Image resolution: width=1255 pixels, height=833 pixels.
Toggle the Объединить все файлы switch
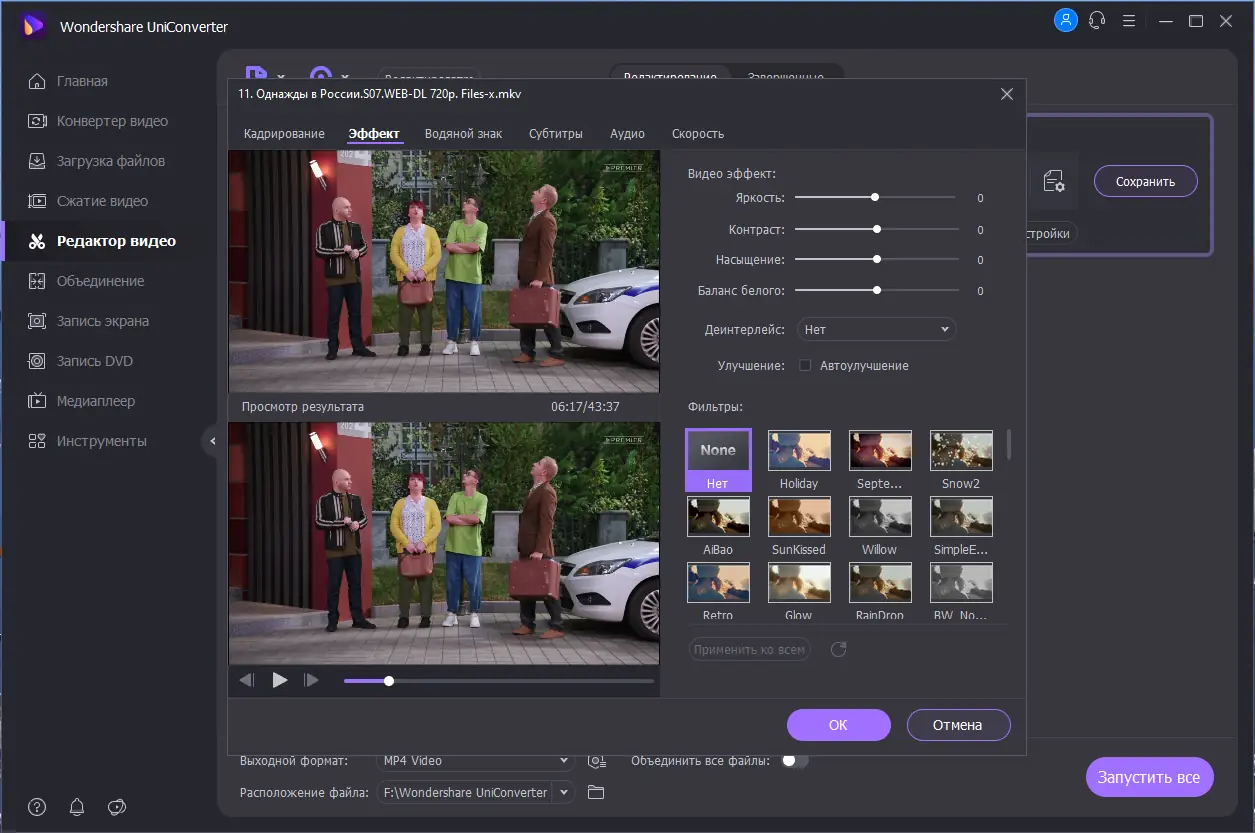[x=794, y=761]
